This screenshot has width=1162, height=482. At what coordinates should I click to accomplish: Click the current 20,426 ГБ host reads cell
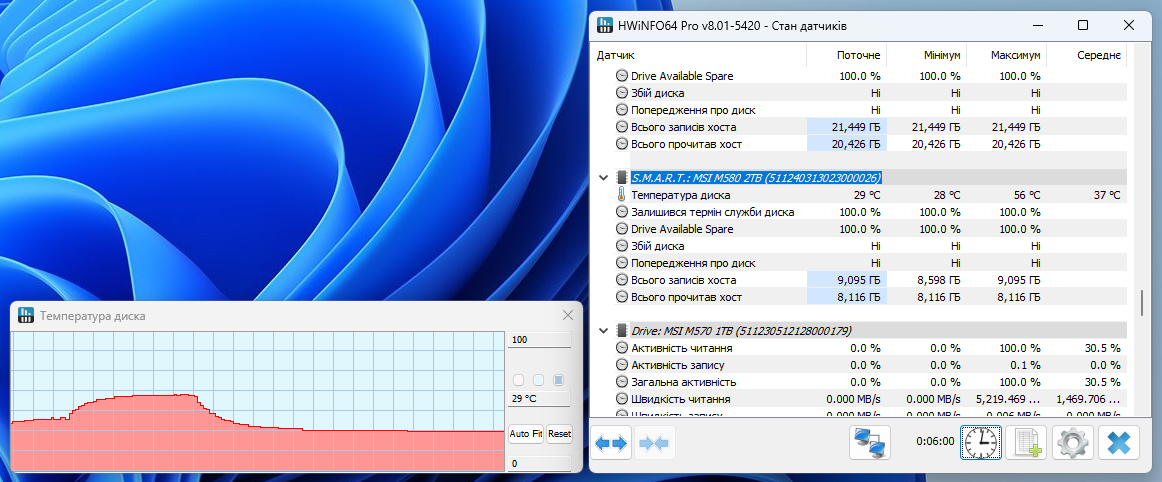click(846, 144)
